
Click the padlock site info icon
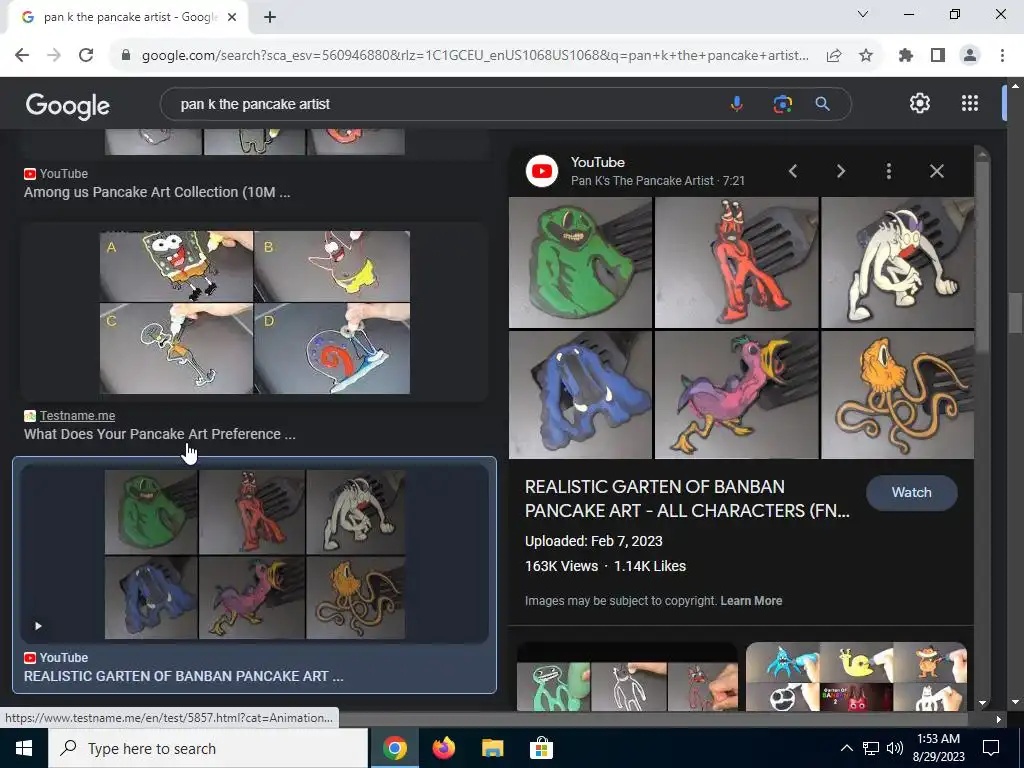[126, 56]
